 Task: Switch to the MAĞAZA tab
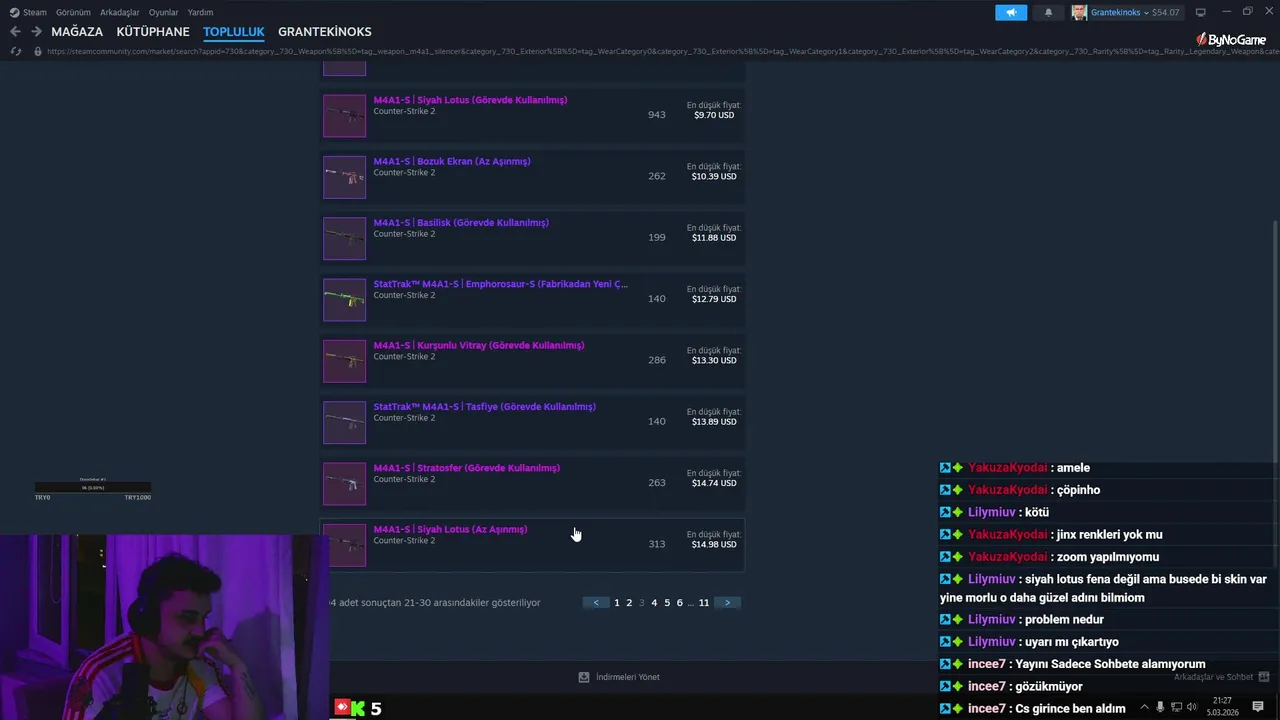77,32
